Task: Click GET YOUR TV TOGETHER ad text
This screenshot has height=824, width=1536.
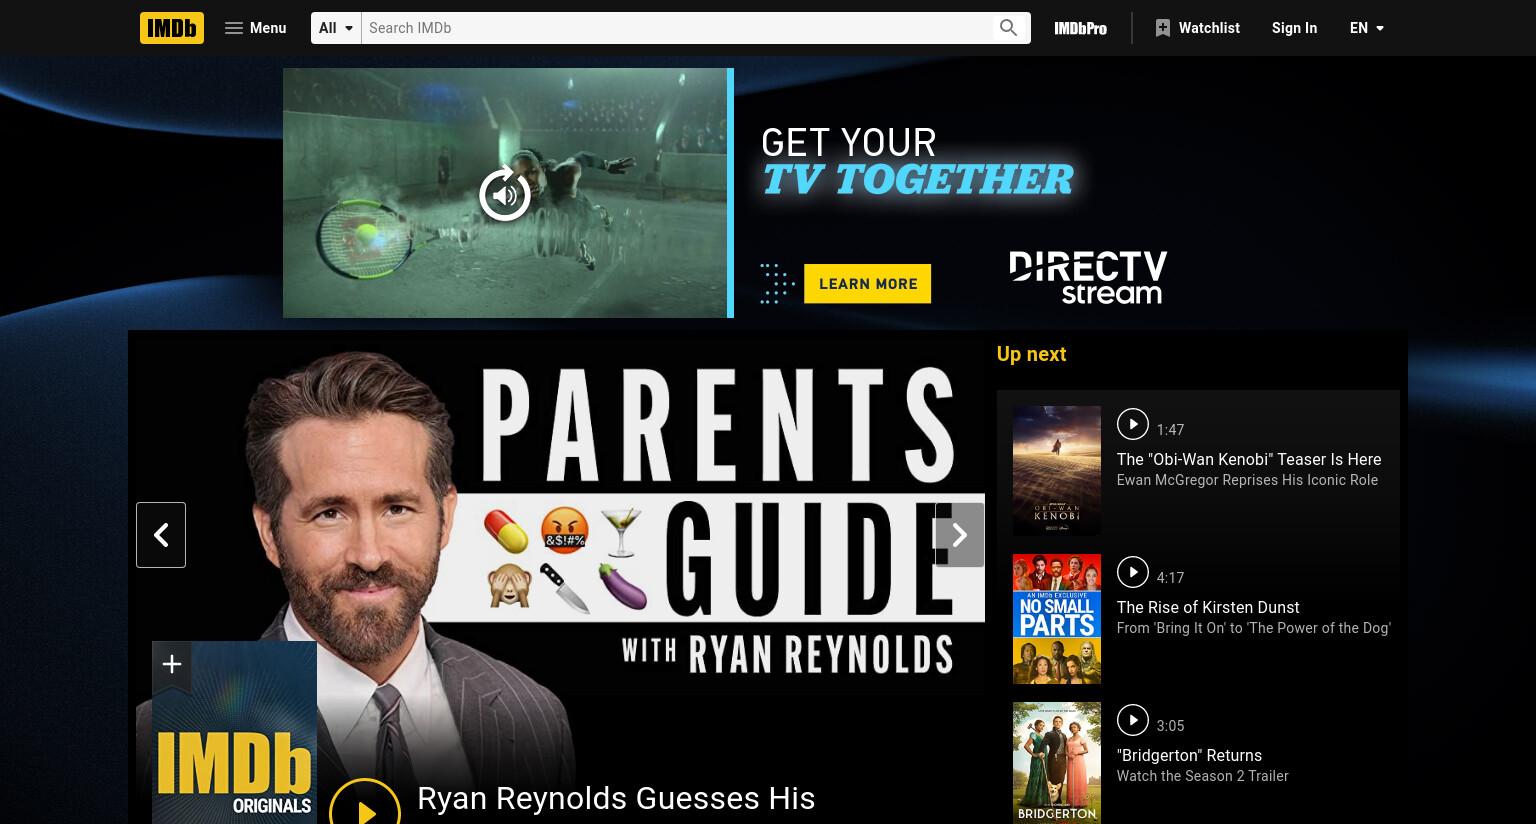Action: click(917, 162)
